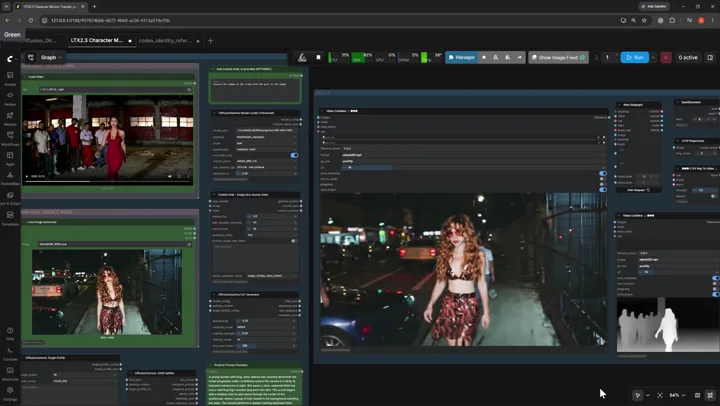Open the Graph dropdown
The height and width of the screenshot is (406, 720).
(x=51, y=57)
